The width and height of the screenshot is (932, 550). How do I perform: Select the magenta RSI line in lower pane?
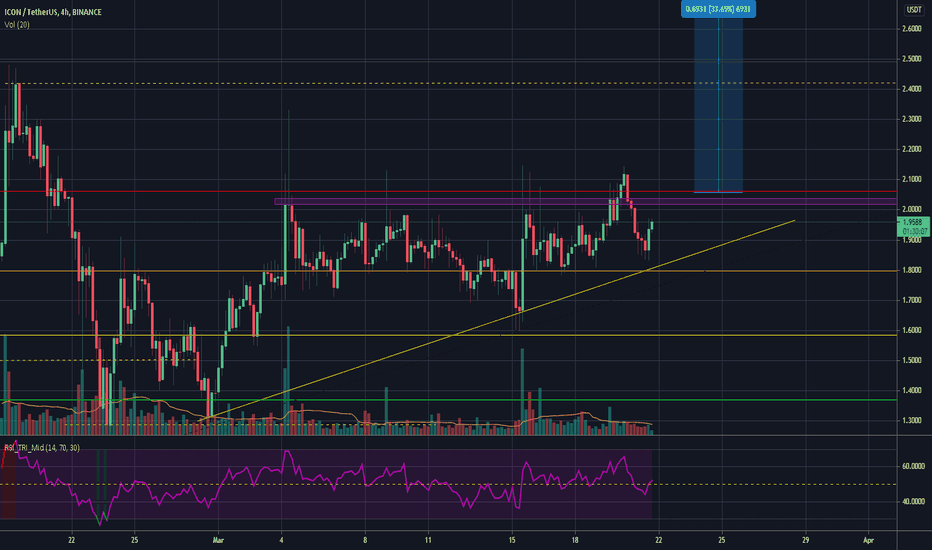tap(327, 482)
